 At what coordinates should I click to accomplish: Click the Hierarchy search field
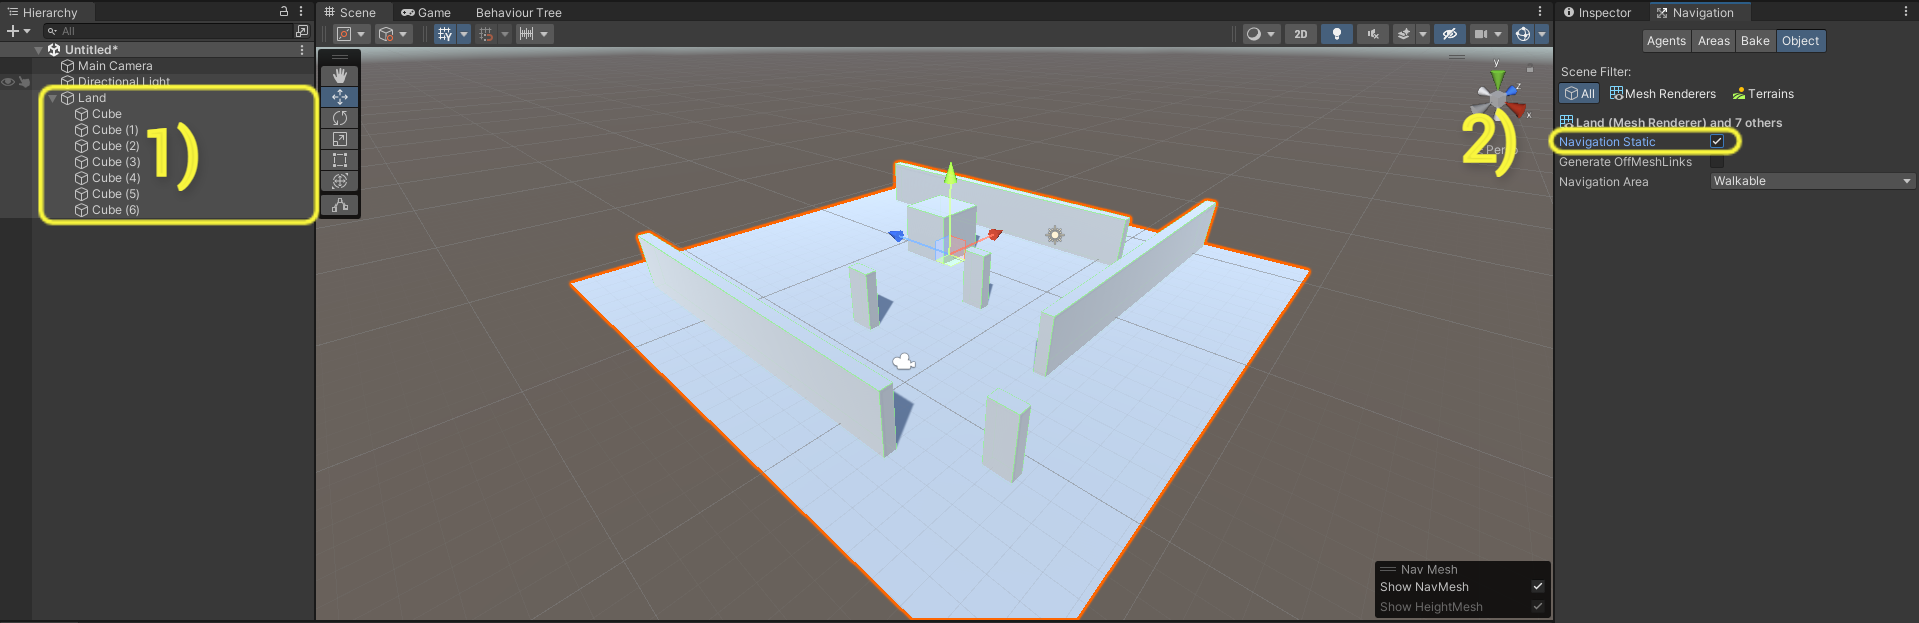[x=170, y=31]
